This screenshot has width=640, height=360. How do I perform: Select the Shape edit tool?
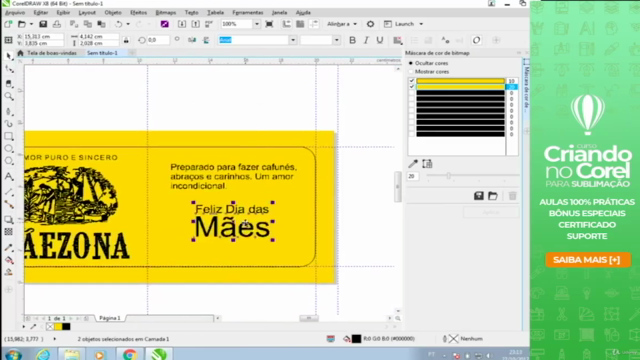[9, 69]
